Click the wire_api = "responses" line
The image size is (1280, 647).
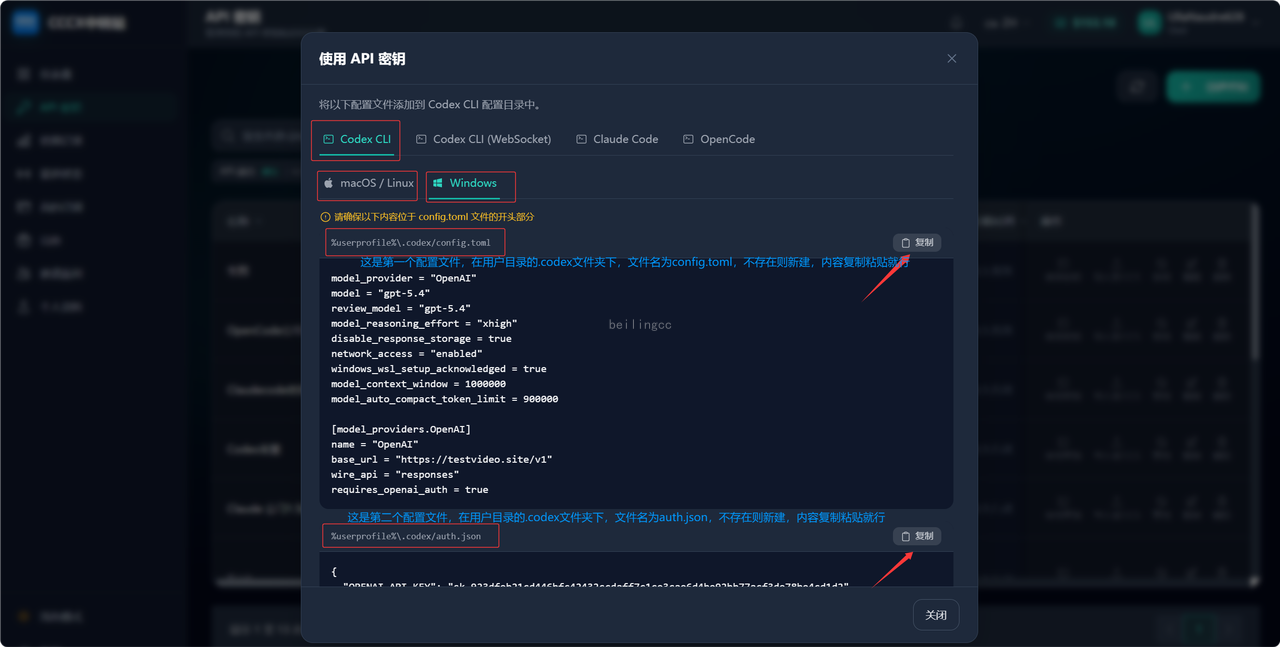(x=395, y=474)
